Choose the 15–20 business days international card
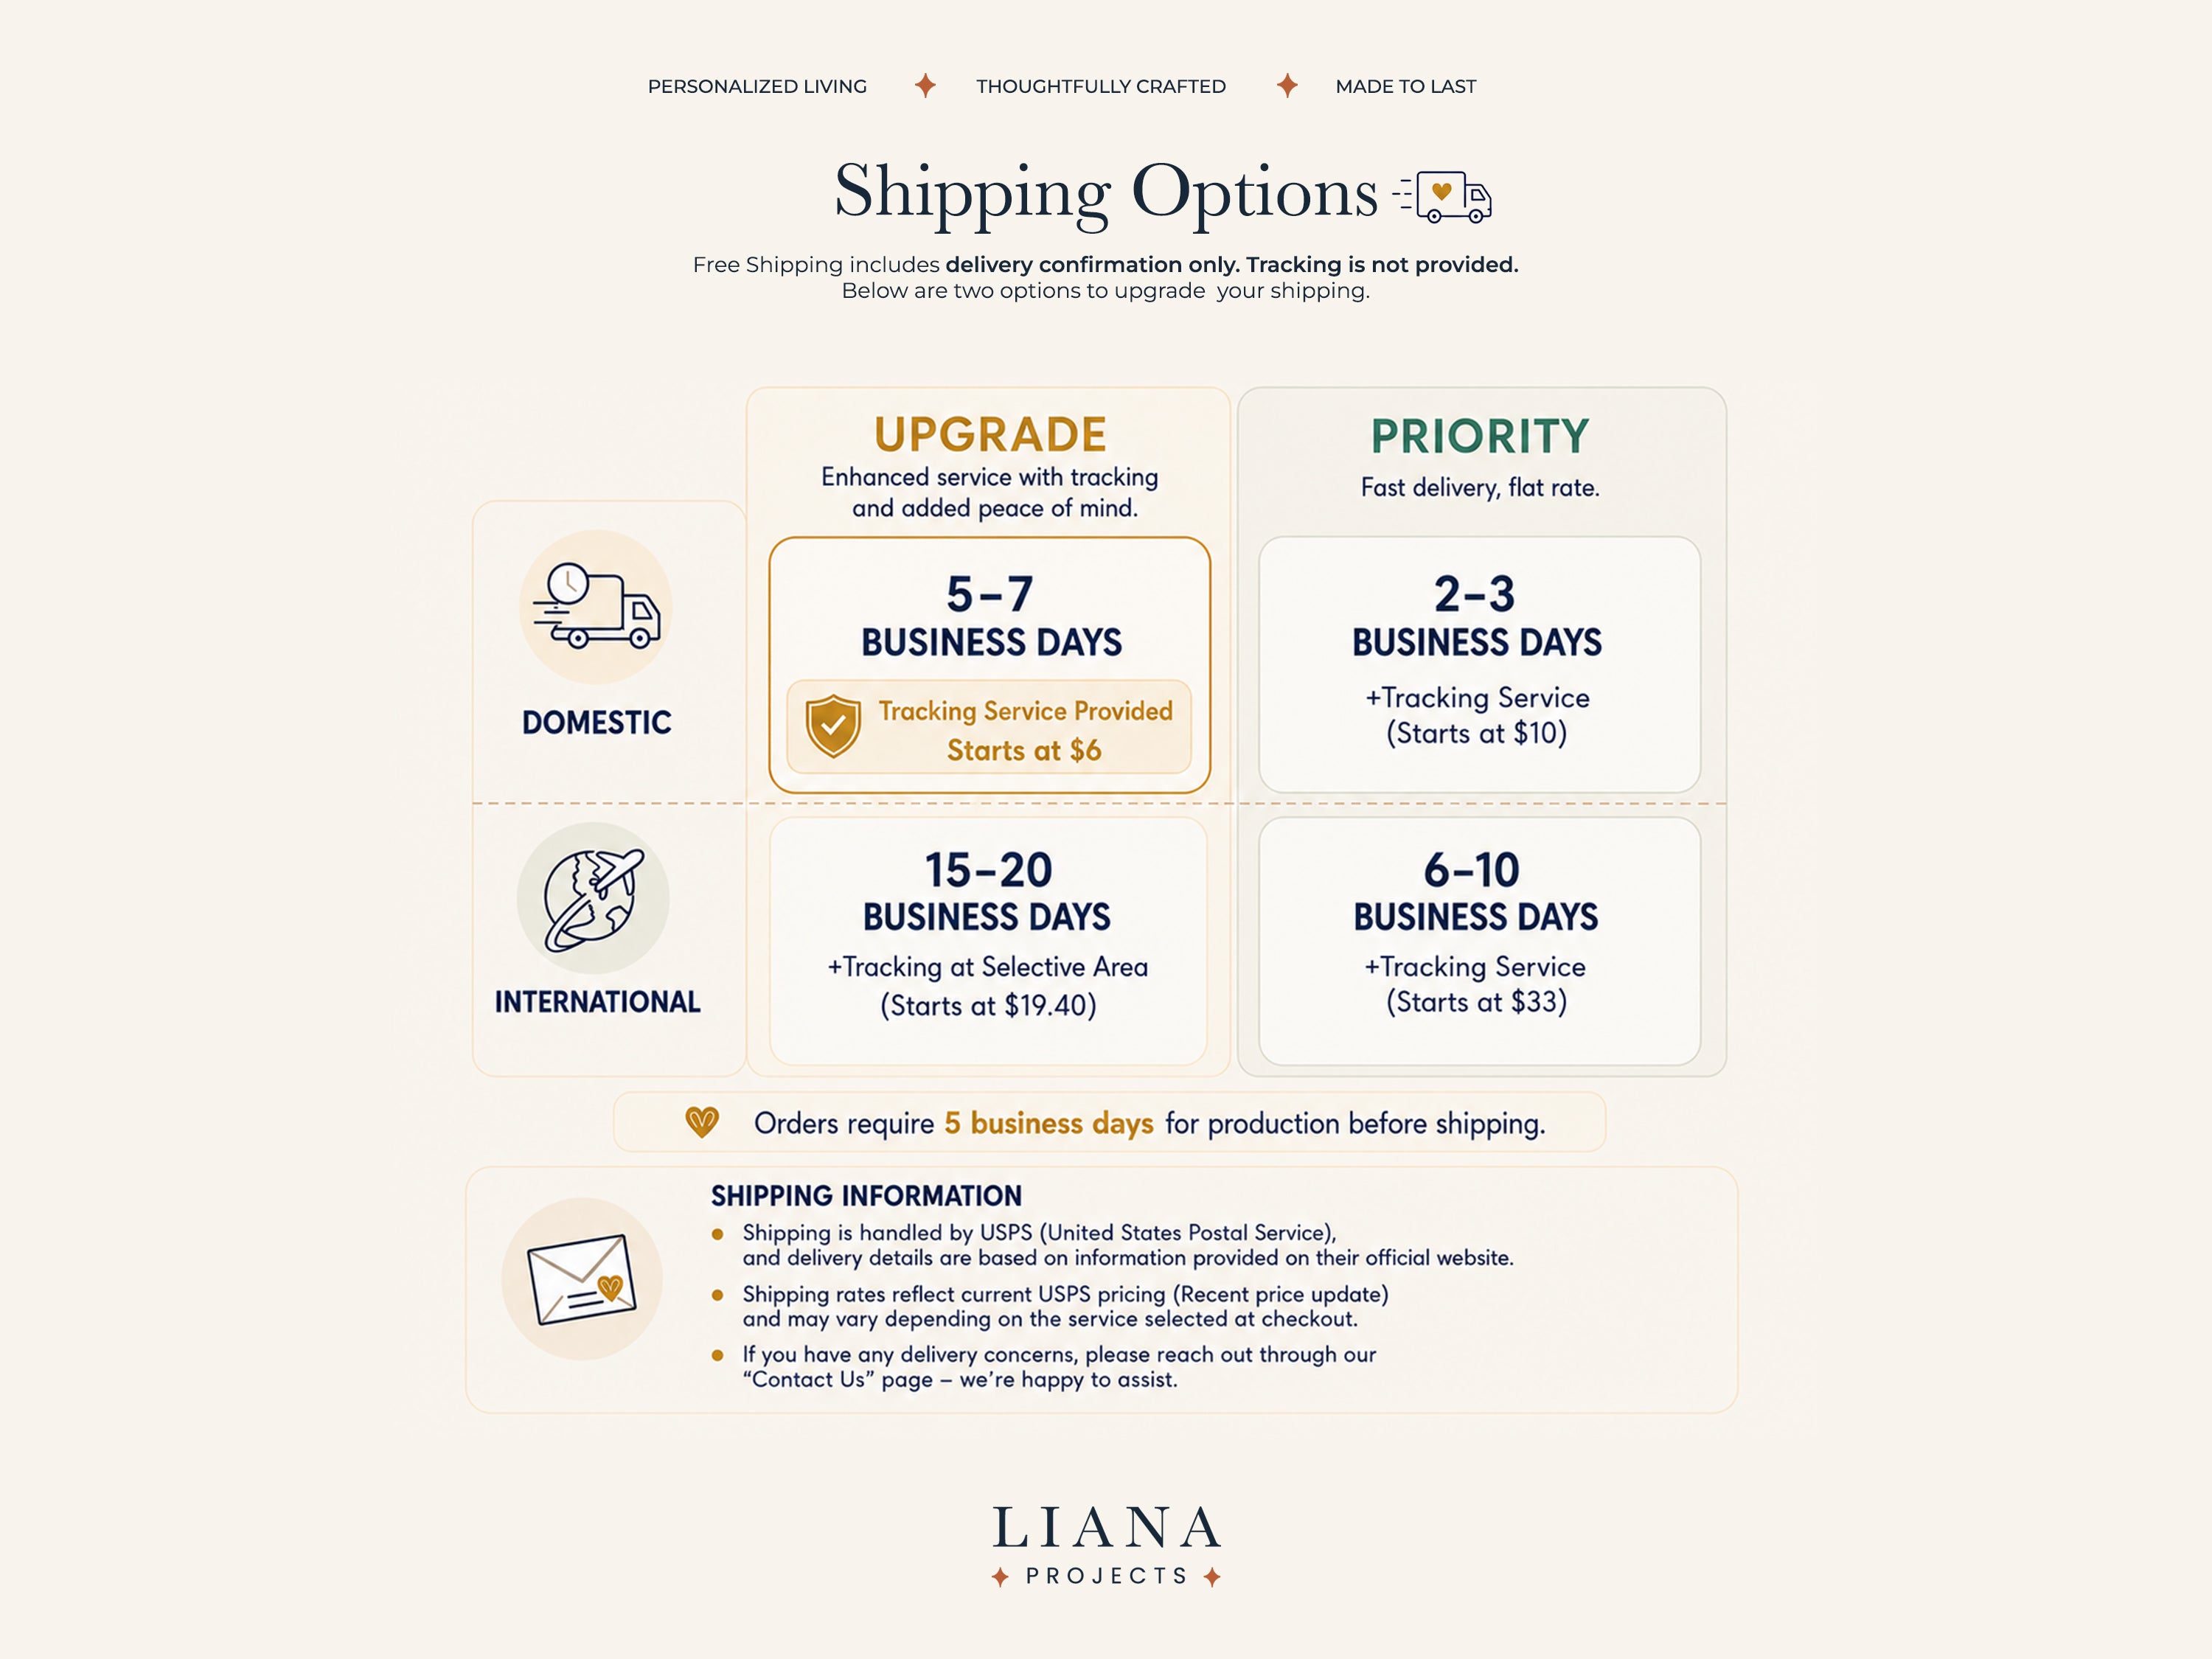2212x1659 pixels. click(x=988, y=941)
